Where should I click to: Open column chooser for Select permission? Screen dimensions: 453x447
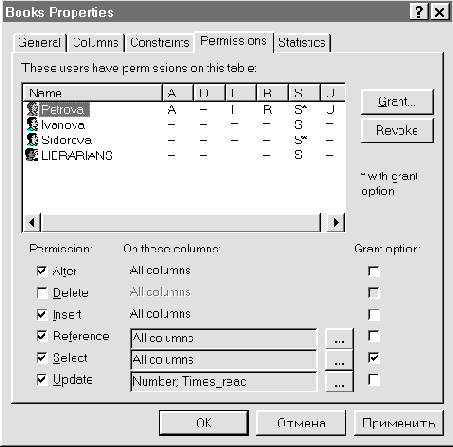tap(339, 360)
